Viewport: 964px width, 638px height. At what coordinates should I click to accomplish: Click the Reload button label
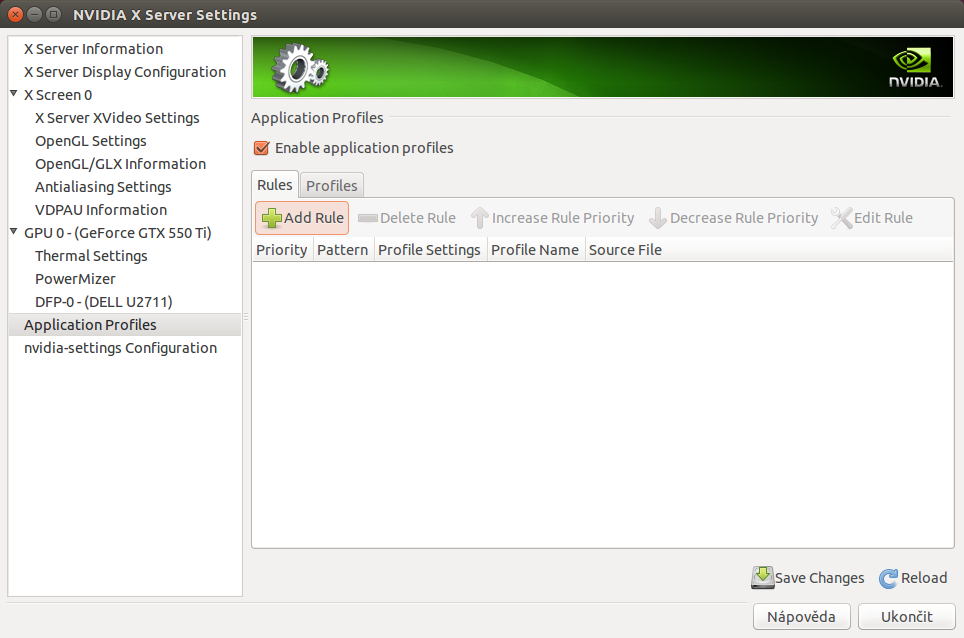924,578
